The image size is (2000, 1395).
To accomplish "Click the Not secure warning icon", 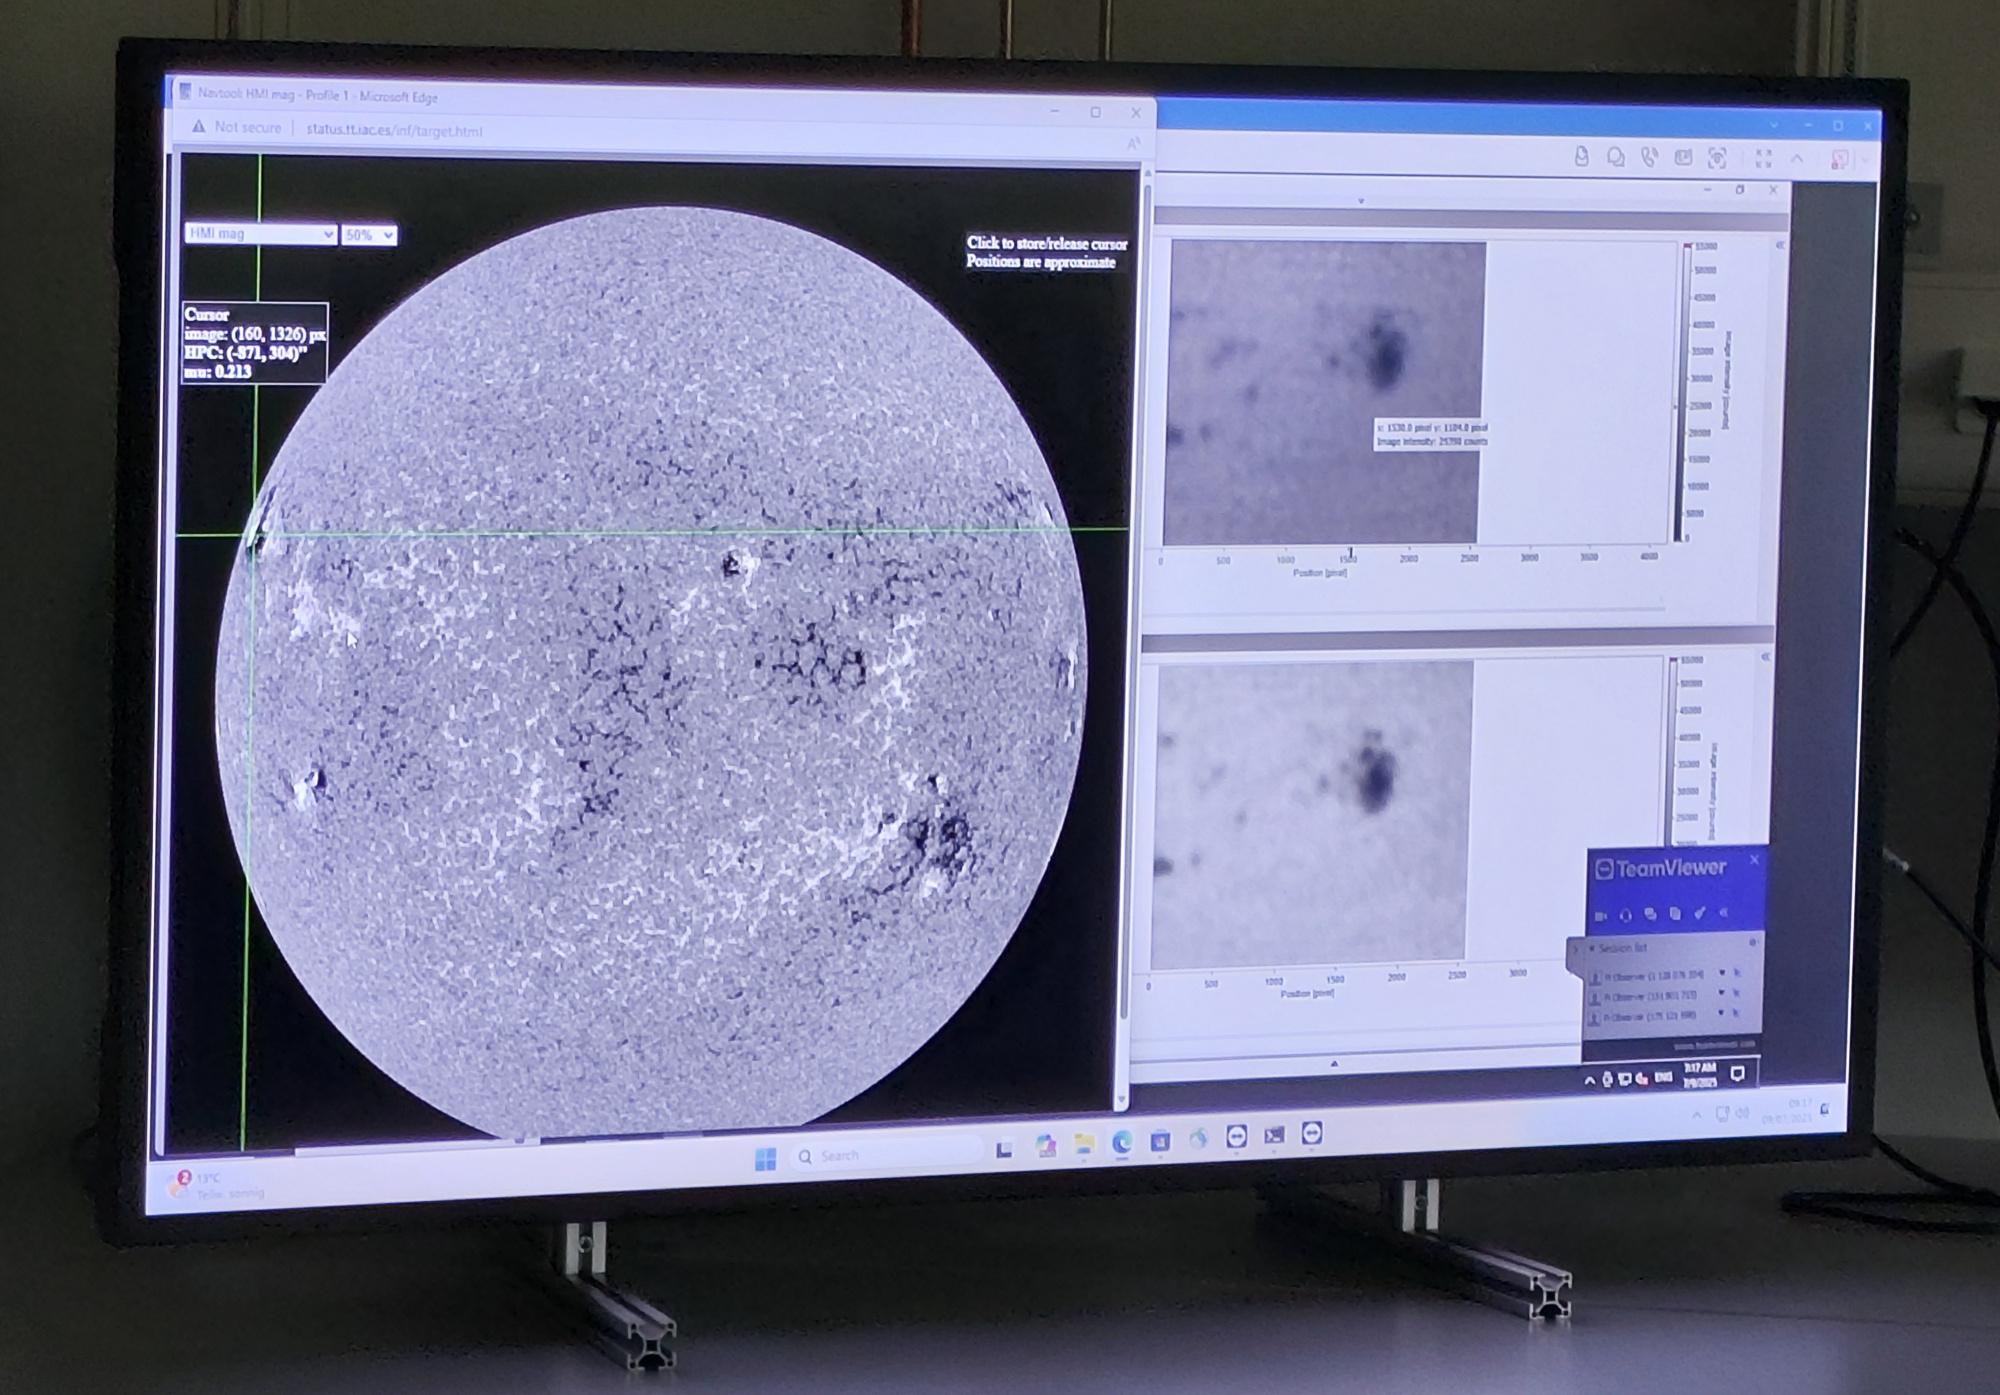I will point(199,127).
